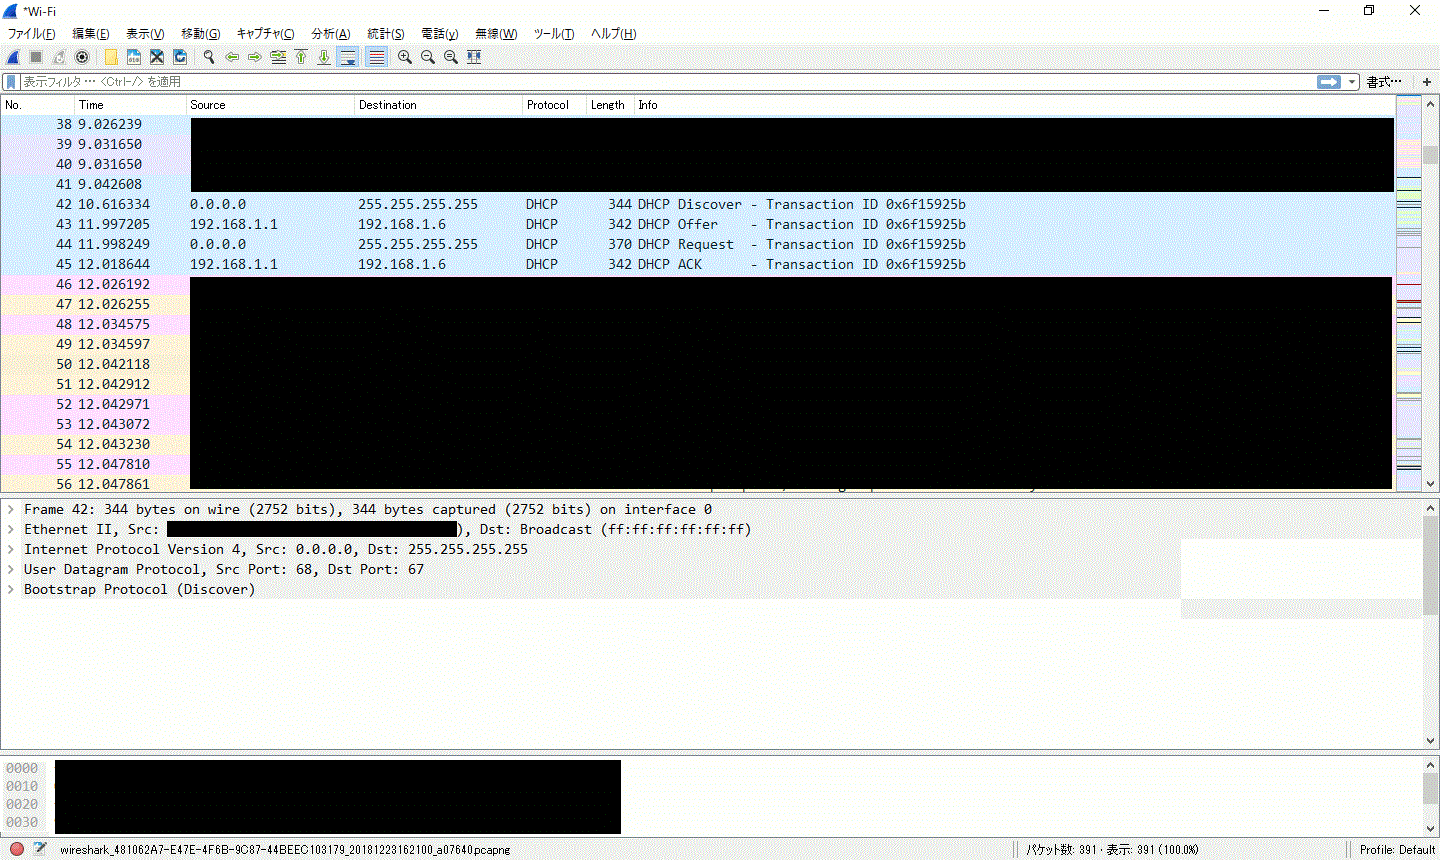Viewport: 1440px width, 860px height.
Task: Go back to previous packet arrow
Action: tap(232, 57)
